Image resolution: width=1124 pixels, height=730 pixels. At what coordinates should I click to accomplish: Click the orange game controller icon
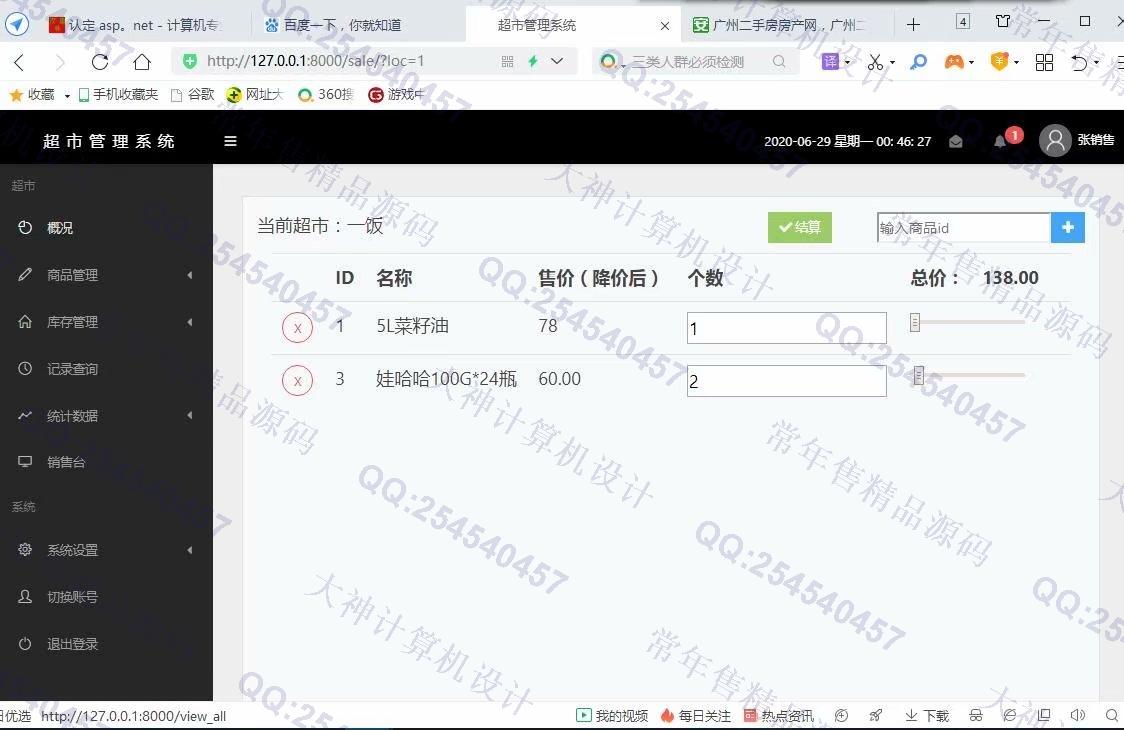953,62
